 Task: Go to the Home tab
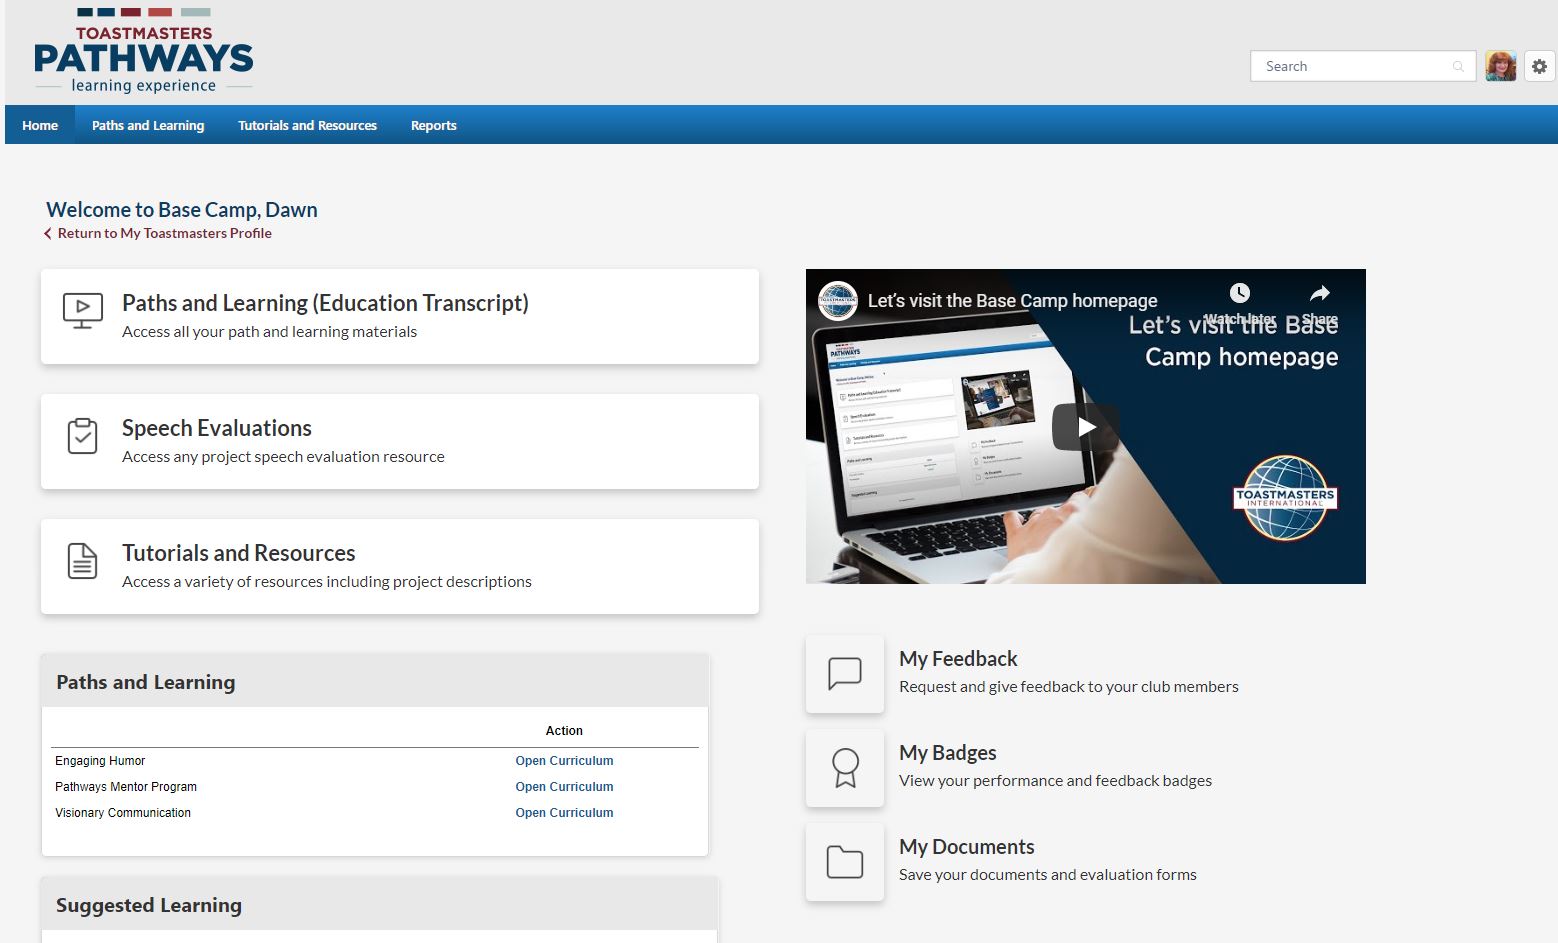(40, 125)
